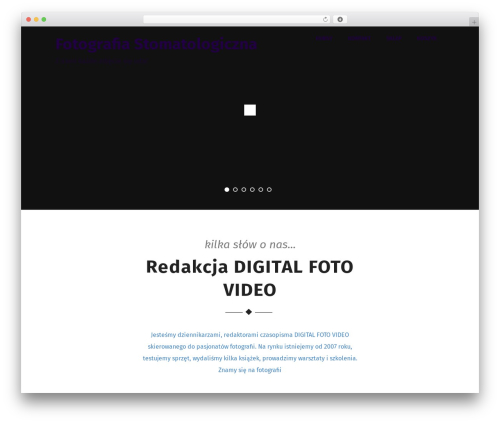Screen dimensions: 500x423
Task: Click the white square in the slider center
Action: 250,110
